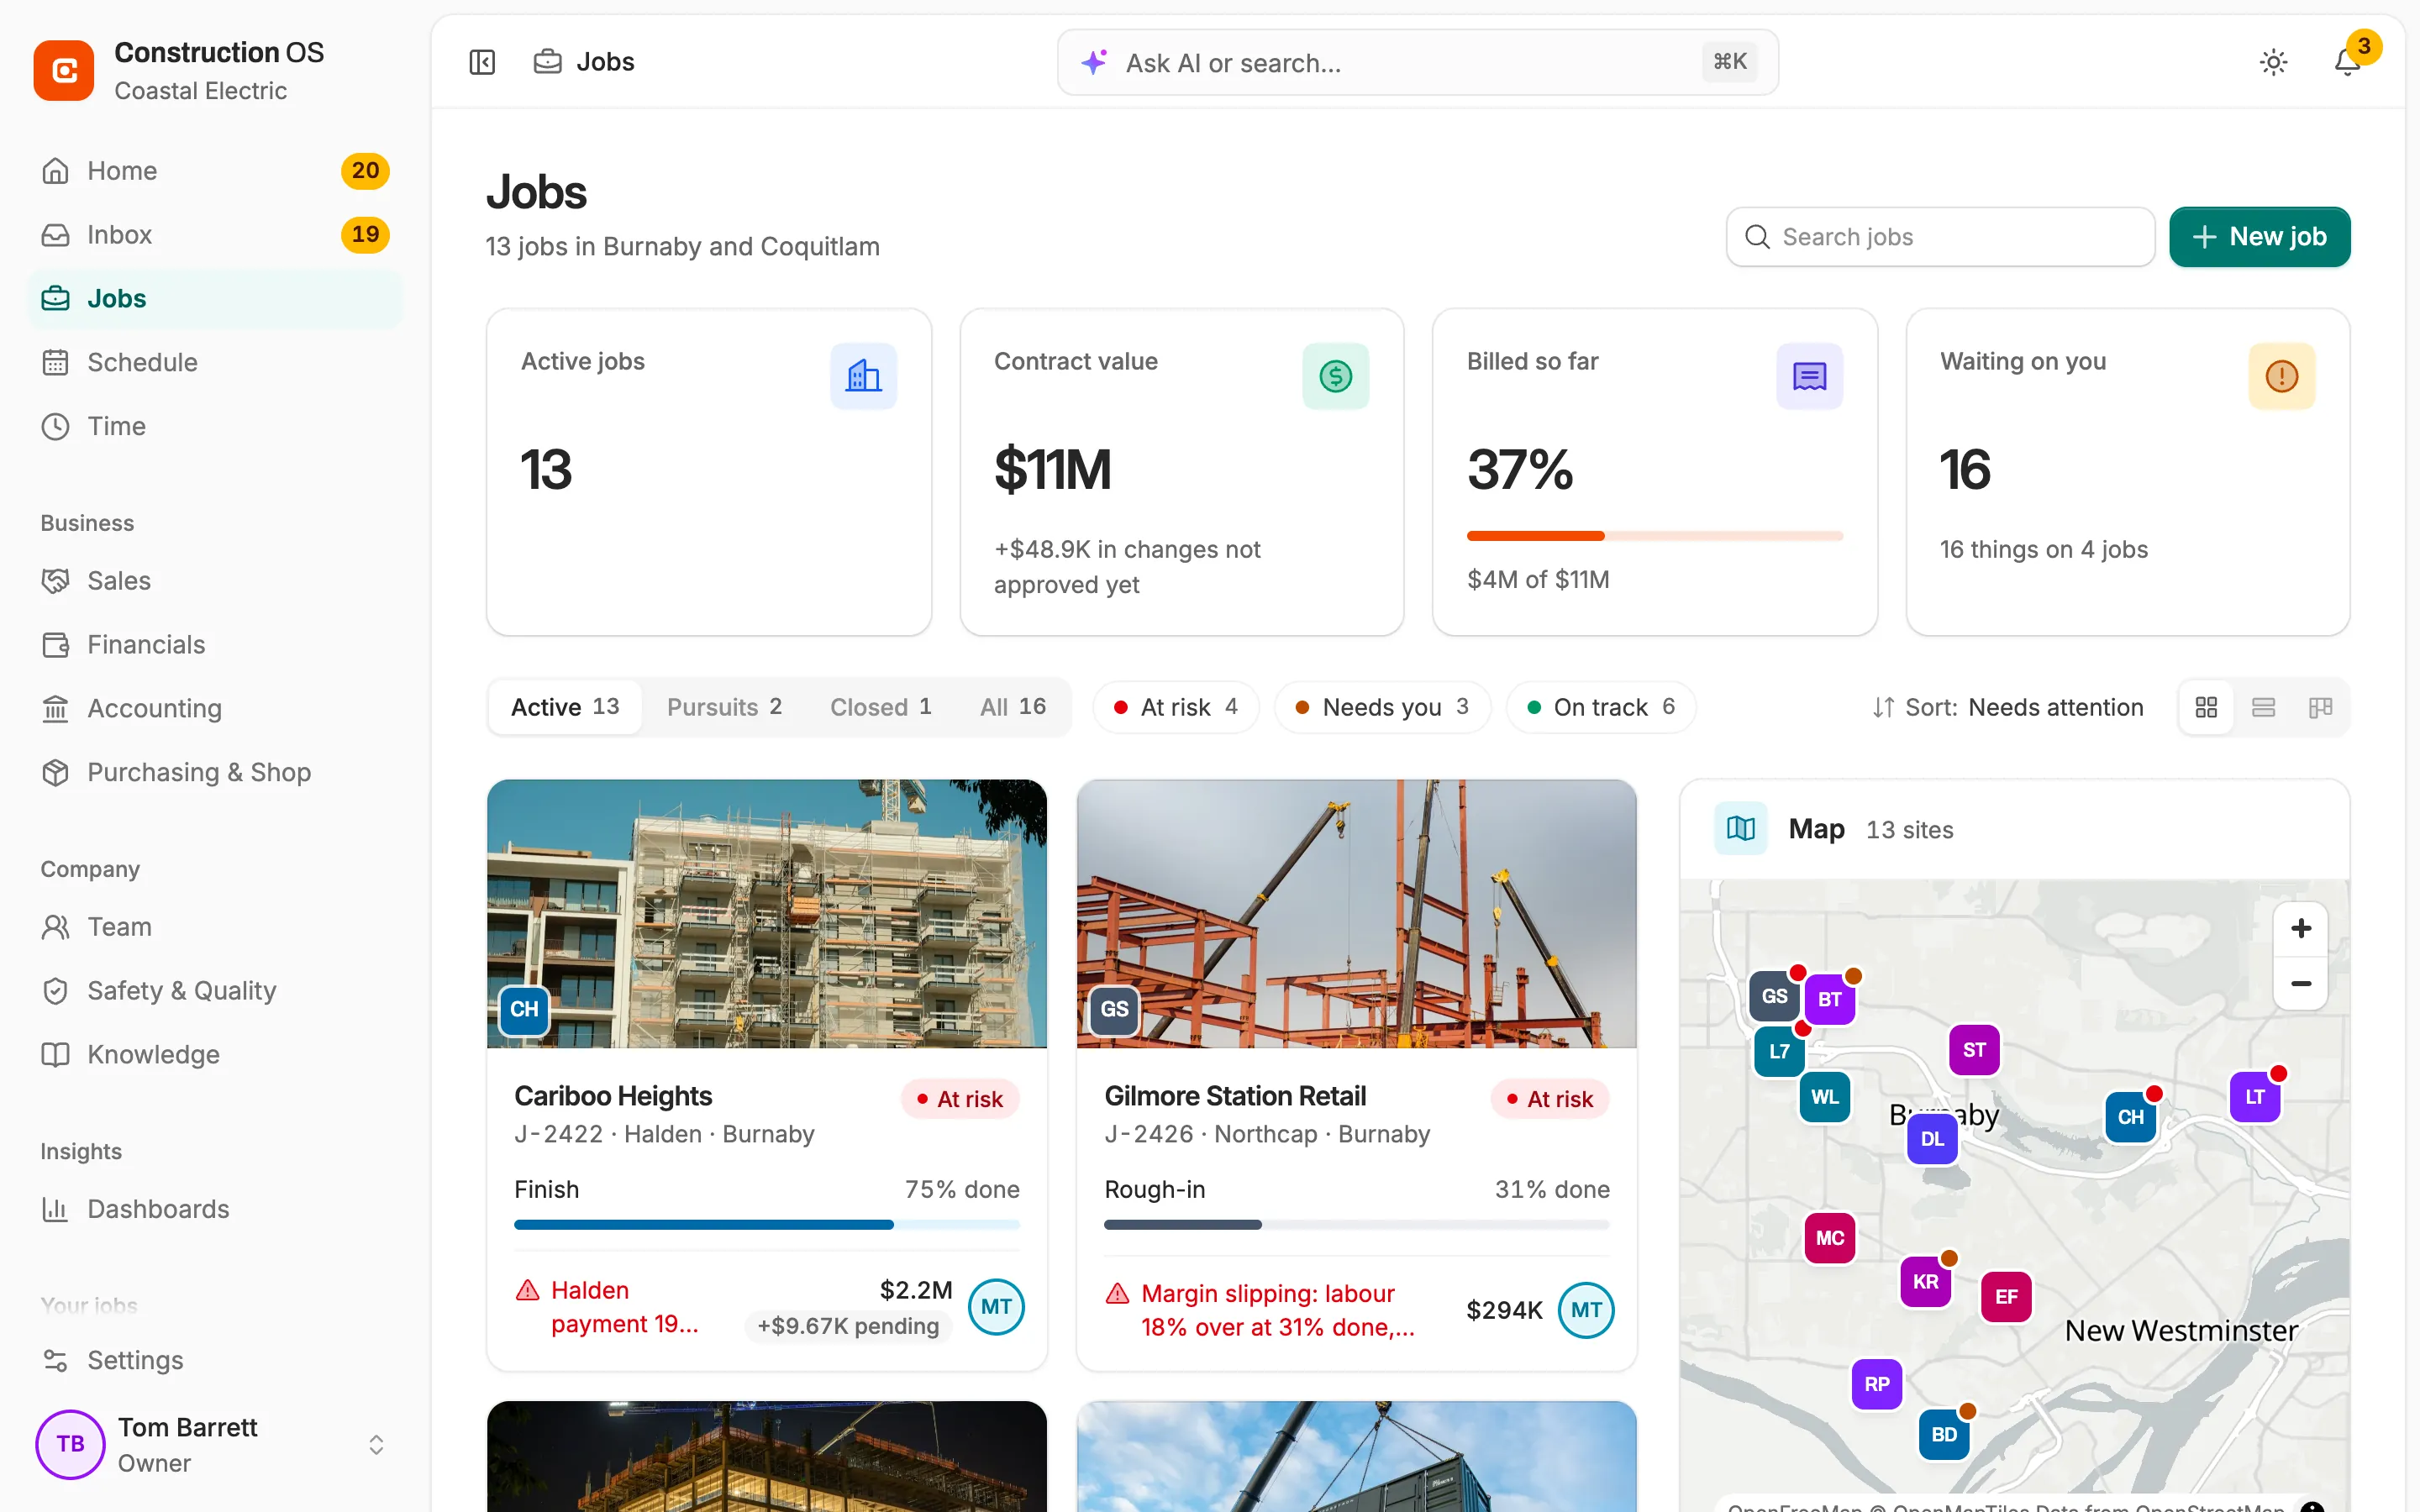Zoom in on the map
This screenshot has width=2420, height=1512.
coord(2300,928)
